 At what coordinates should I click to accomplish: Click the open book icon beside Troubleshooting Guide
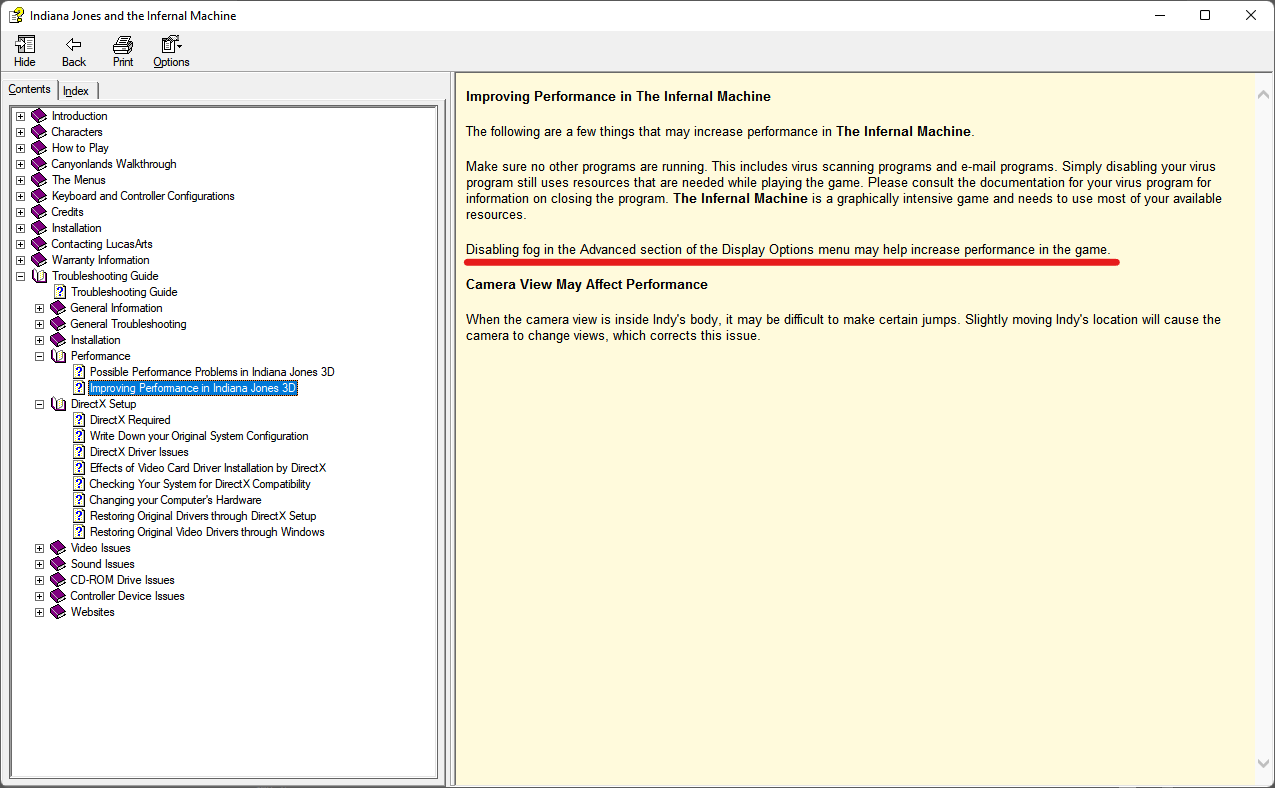point(39,276)
